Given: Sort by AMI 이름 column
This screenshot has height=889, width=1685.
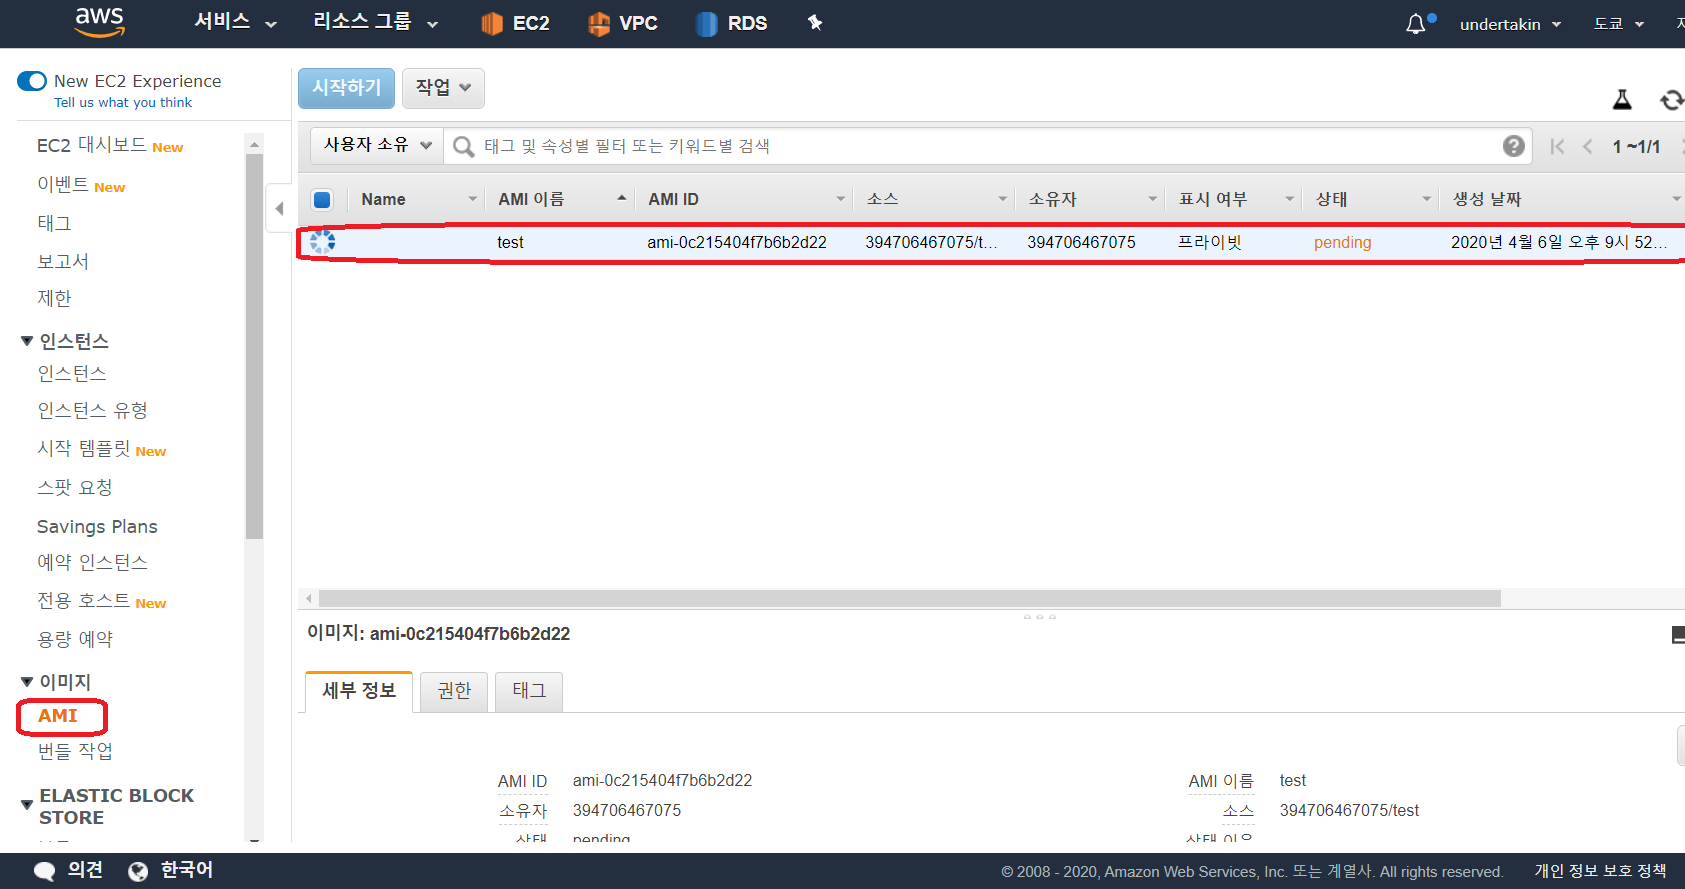Looking at the screenshot, I should click(x=531, y=199).
